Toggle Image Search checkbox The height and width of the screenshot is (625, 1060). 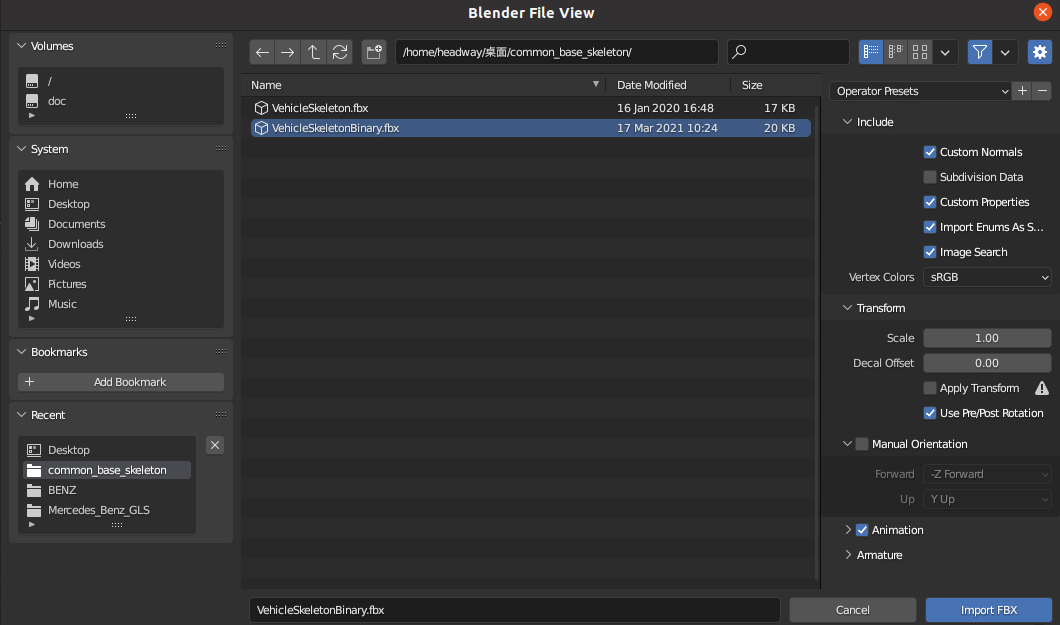(x=930, y=252)
